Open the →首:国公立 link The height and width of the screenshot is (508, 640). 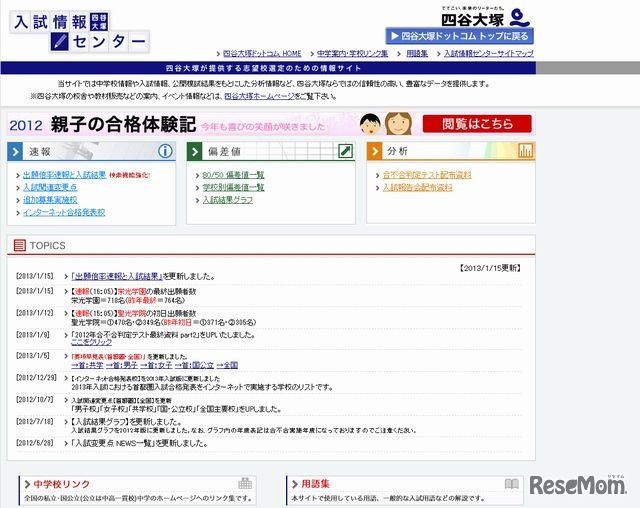click(x=195, y=365)
